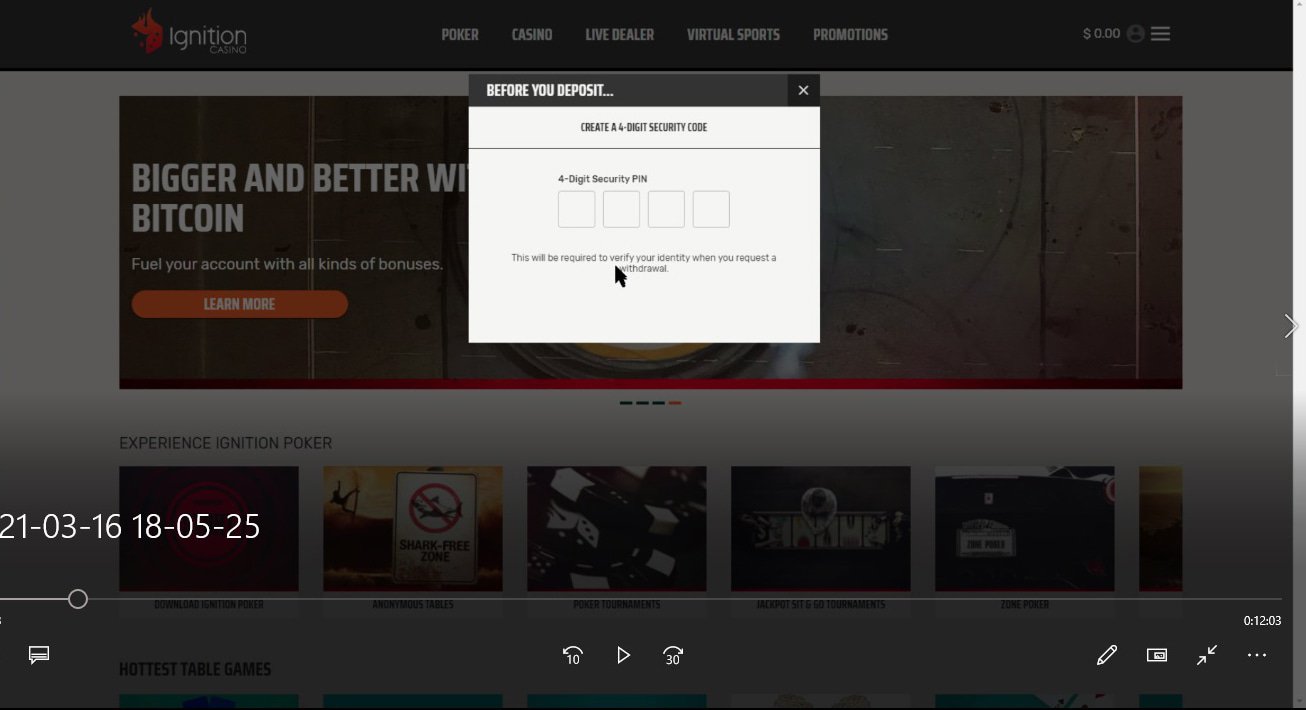Viewport: 1306px width, 710px height.
Task: Skip back 10 seconds
Action: pyautogui.click(x=572, y=655)
